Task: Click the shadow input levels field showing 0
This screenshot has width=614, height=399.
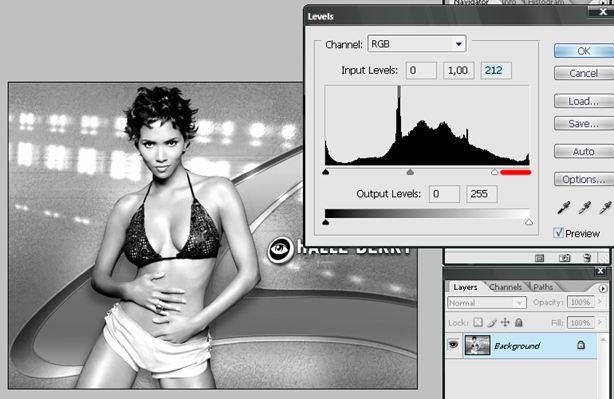Action: [421, 70]
